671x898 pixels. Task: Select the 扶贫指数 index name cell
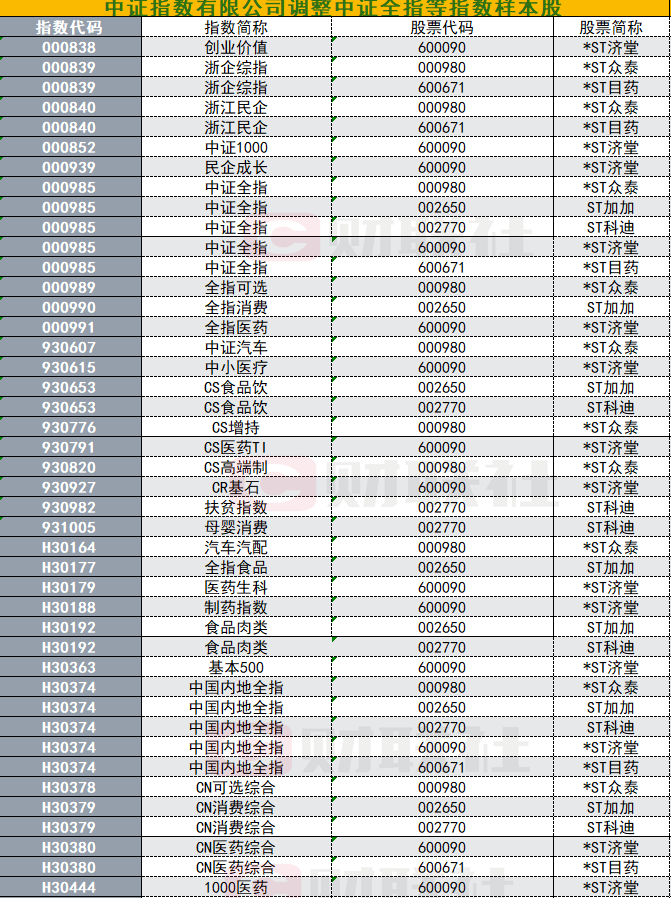pos(236,507)
